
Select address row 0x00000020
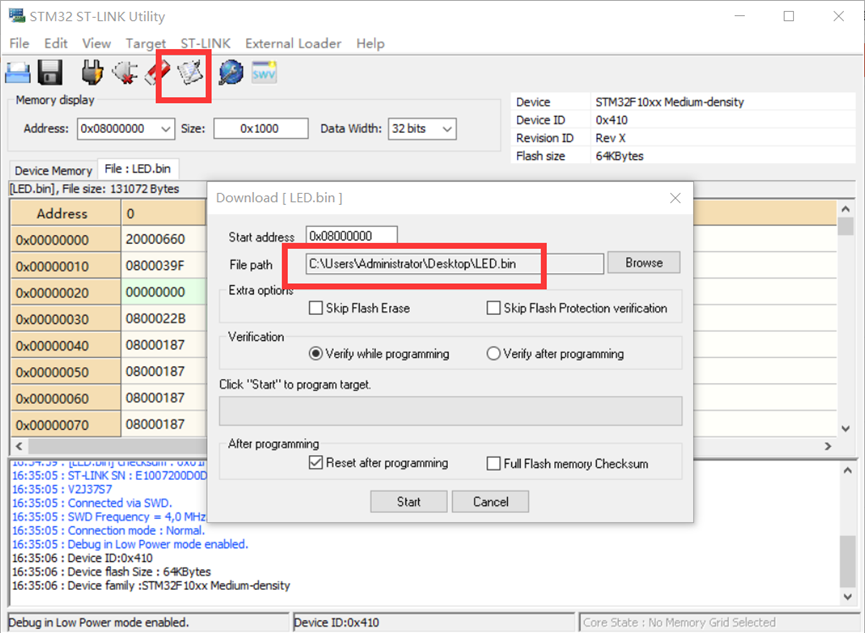65,292
